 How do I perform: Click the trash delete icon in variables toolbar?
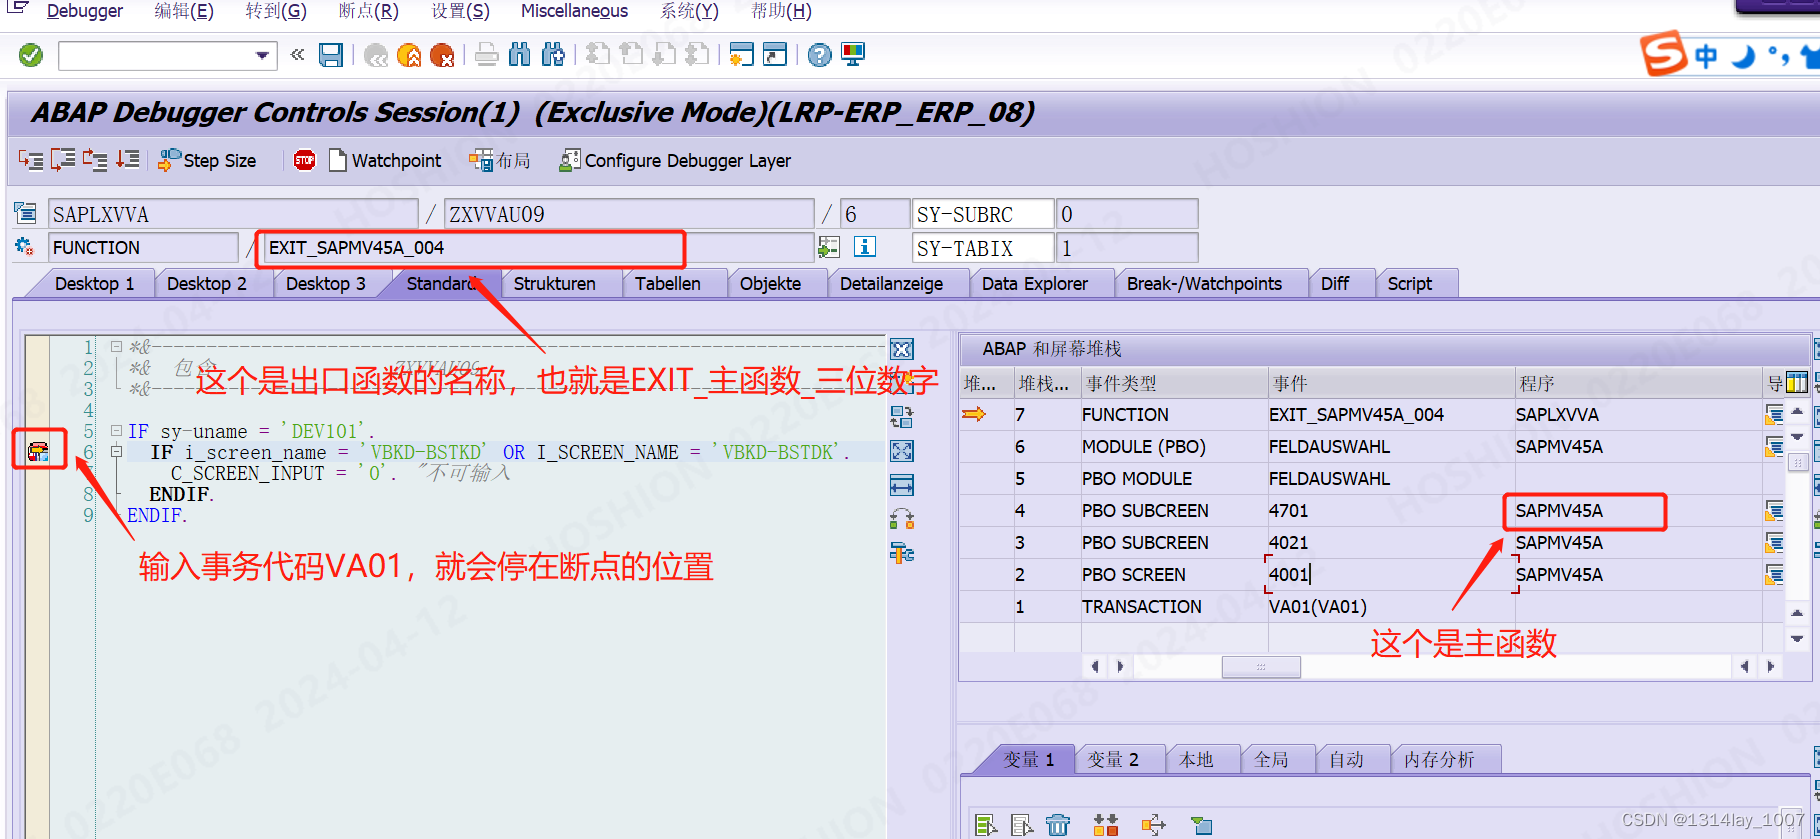[1058, 825]
